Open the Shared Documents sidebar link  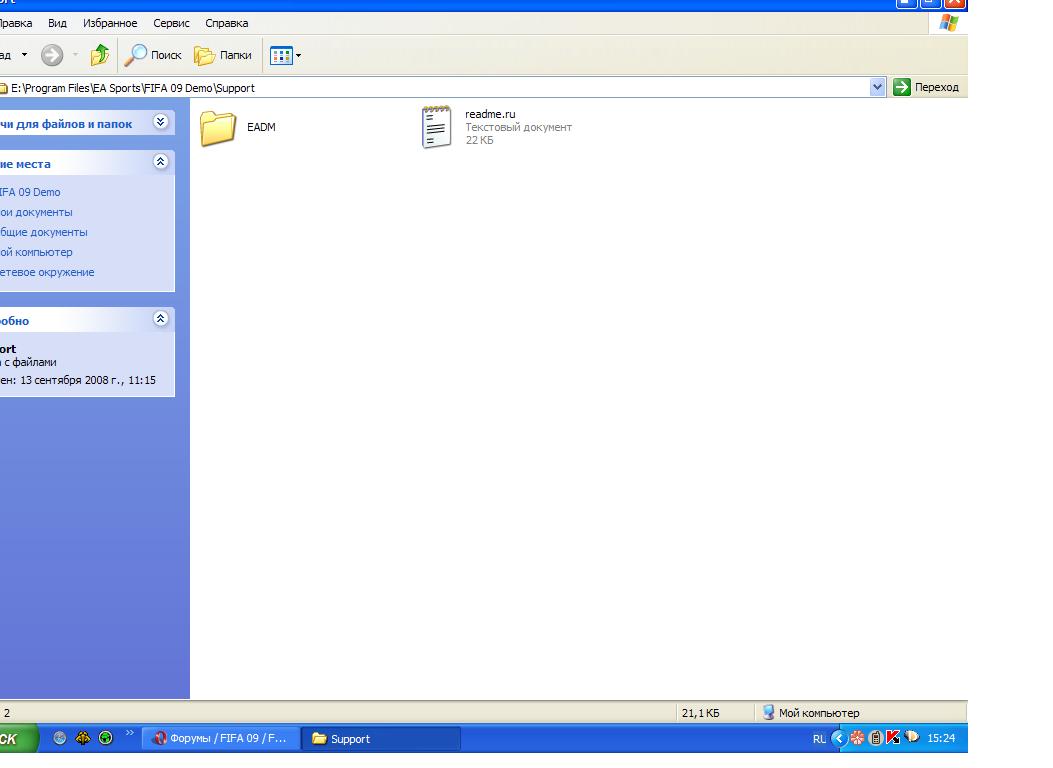pos(44,232)
